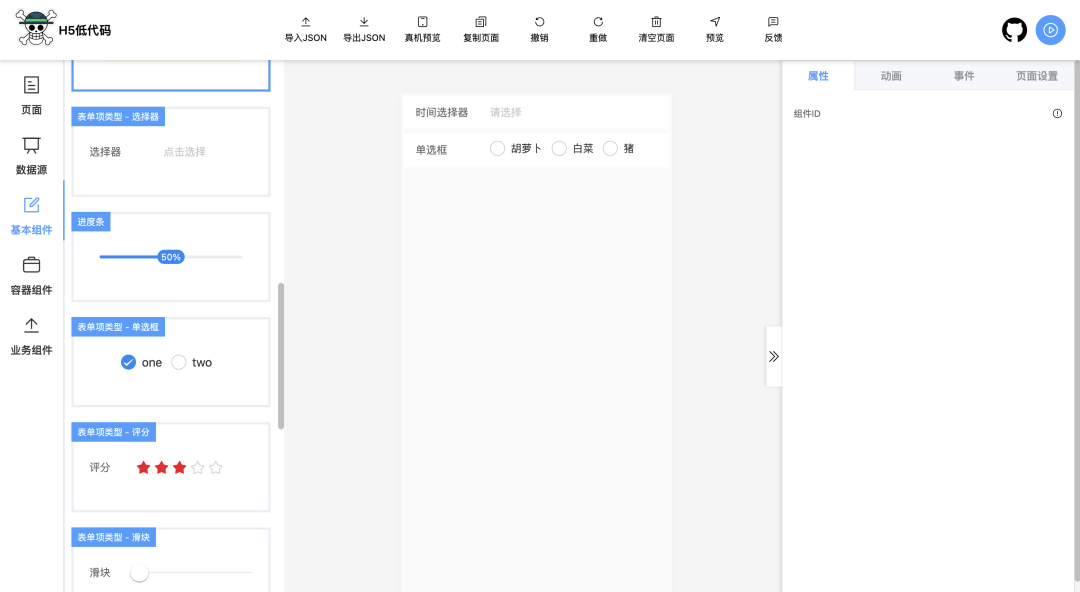Click the fifth empty rating star
1080x592 pixels.
[216, 468]
